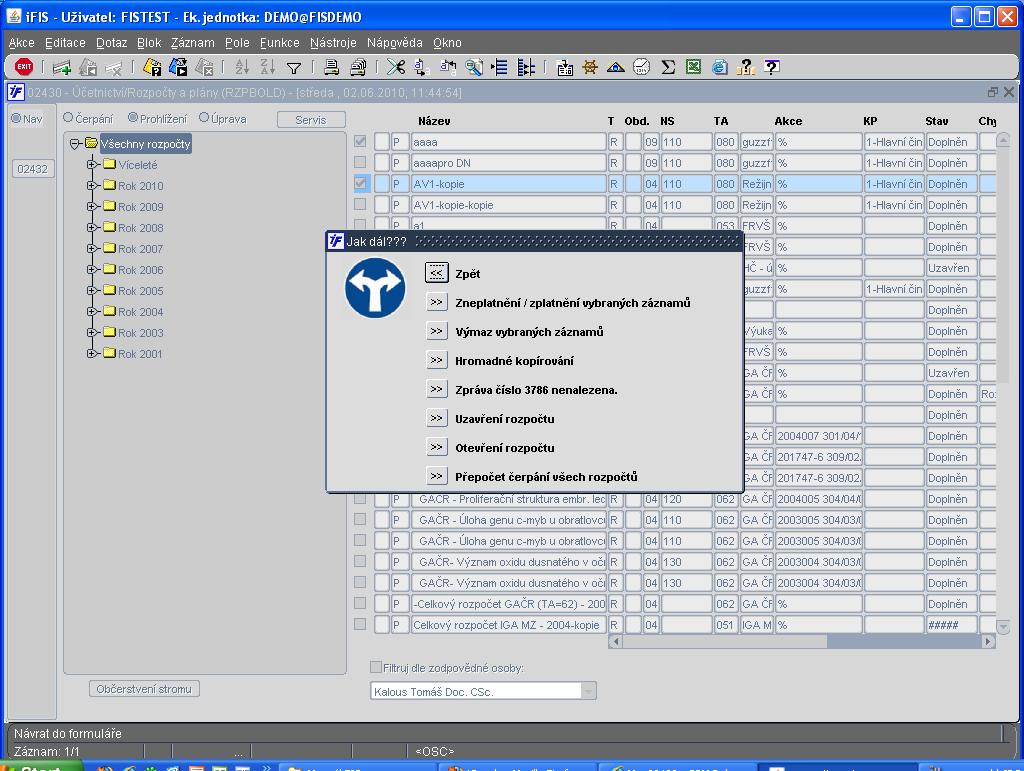Viewport: 1024px width, 771px height.
Task: Click the clock icon in toolbar
Action: click(642, 68)
